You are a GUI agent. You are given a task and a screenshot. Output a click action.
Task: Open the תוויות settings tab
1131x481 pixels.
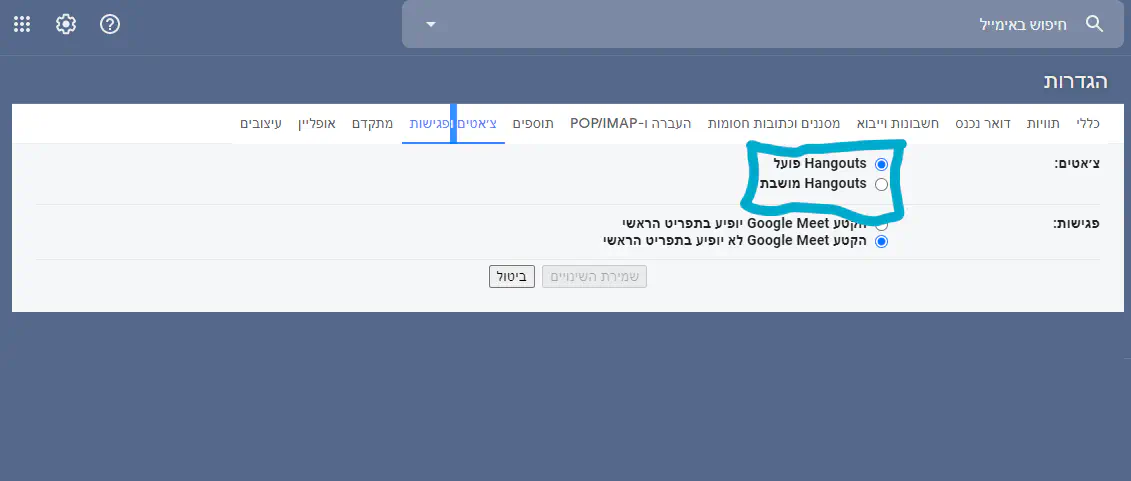pyautogui.click(x=1043, y=123)
